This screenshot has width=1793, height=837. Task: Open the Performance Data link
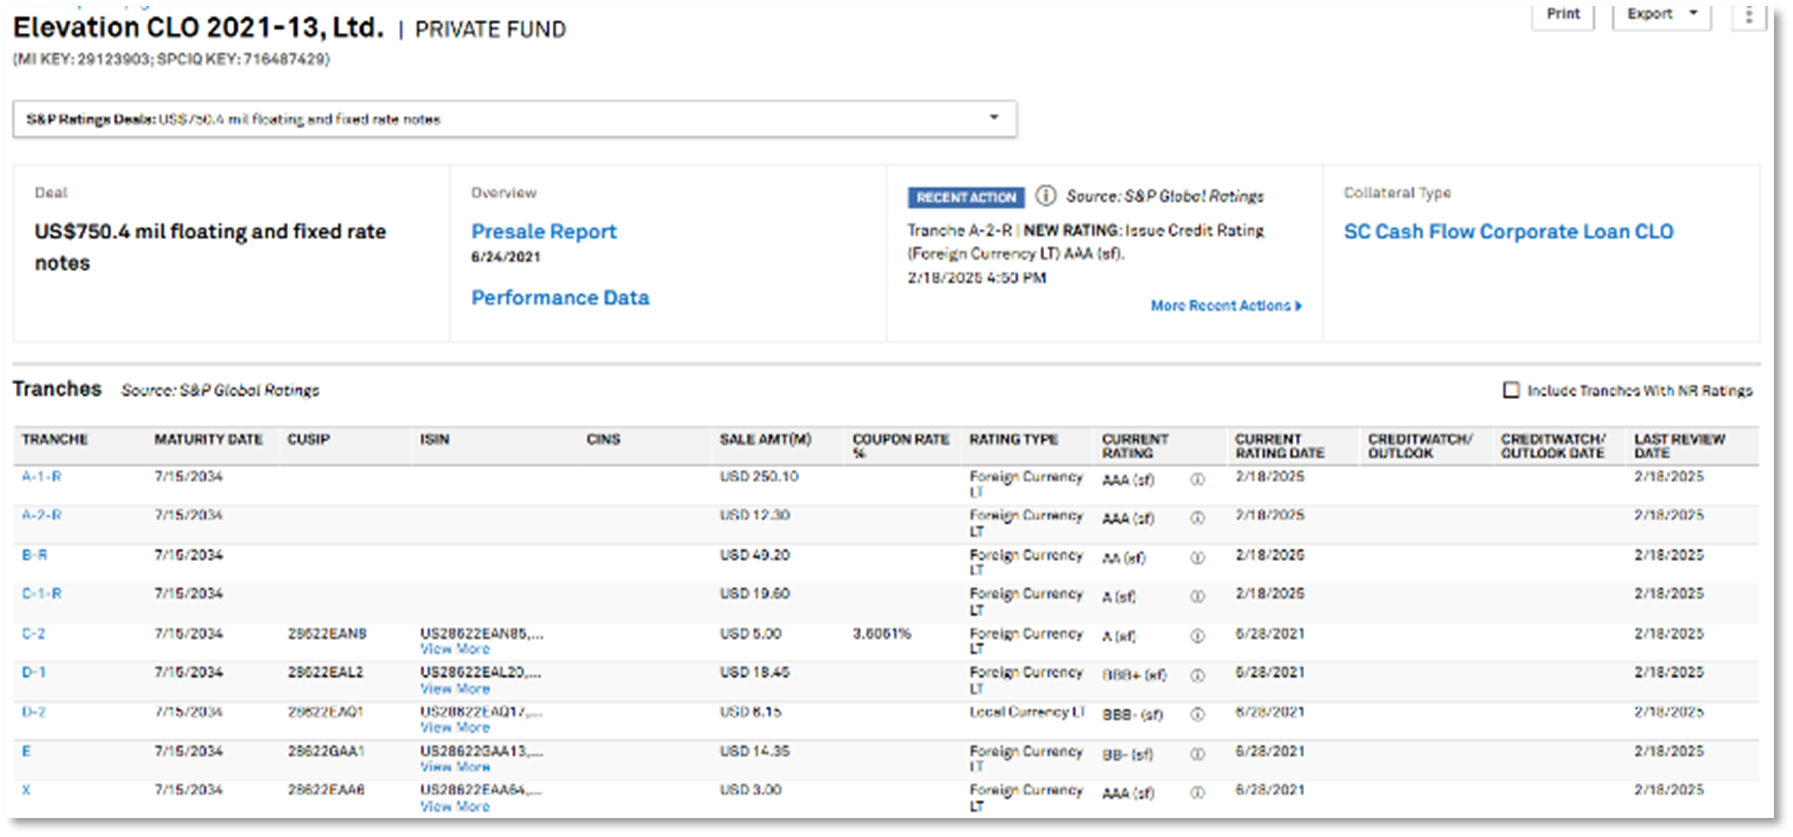tap(560, 298)
